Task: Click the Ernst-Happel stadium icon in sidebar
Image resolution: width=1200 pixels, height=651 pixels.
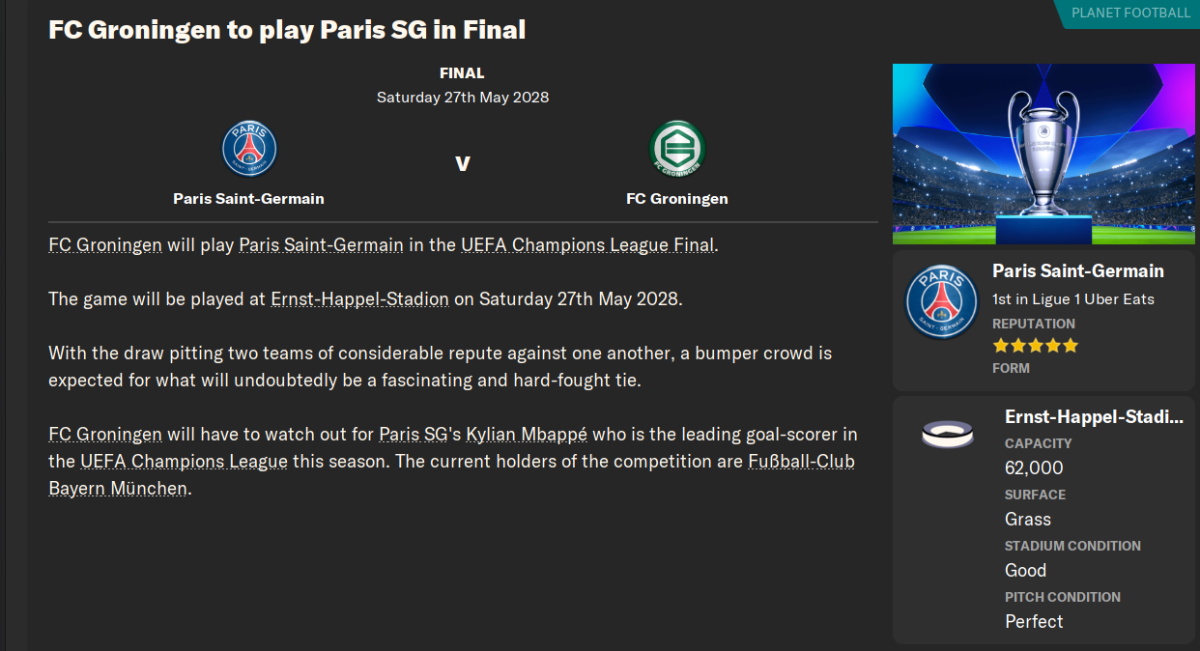Action: pos(947,434)
